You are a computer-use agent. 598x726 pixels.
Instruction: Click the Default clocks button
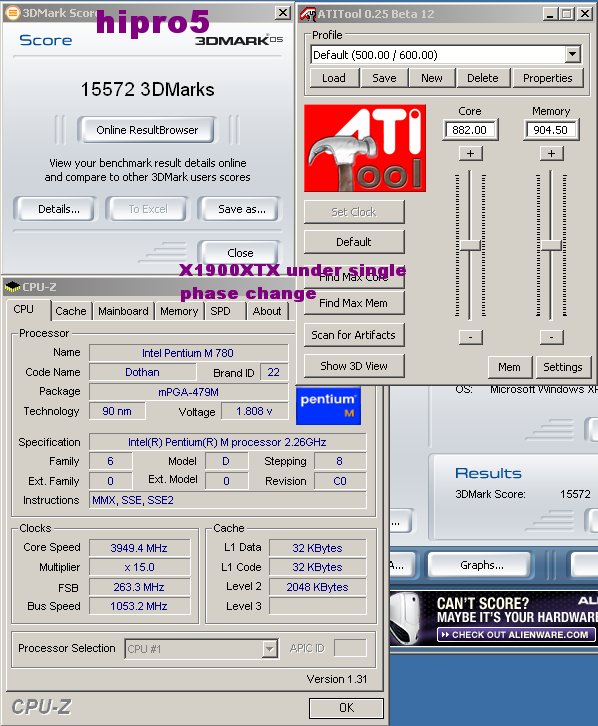pos(354,242)
